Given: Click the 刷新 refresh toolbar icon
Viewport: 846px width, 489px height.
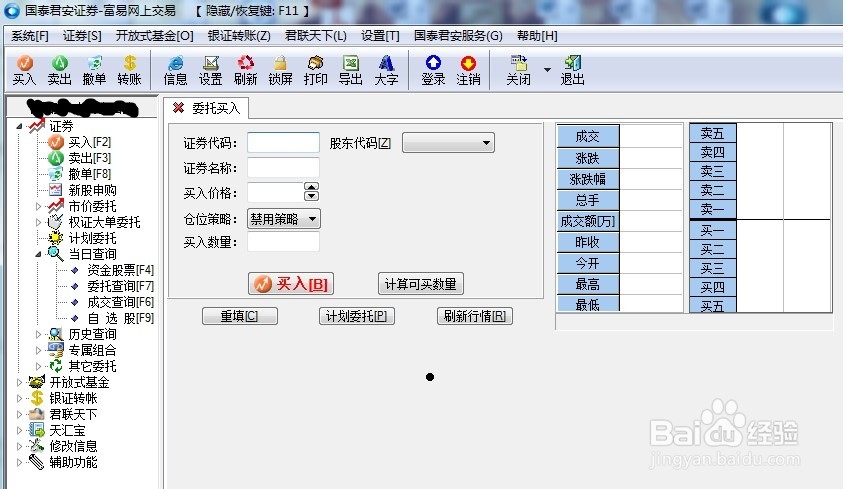Looking at the screenshot, I should point(245,70).
